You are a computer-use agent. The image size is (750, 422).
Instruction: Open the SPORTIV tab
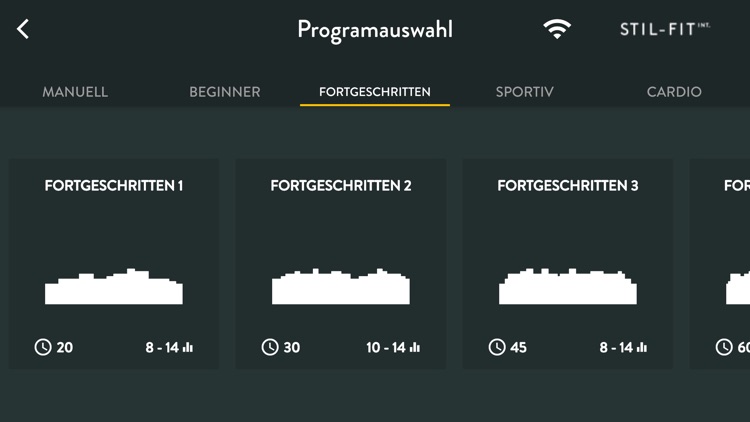coord(524,92)
